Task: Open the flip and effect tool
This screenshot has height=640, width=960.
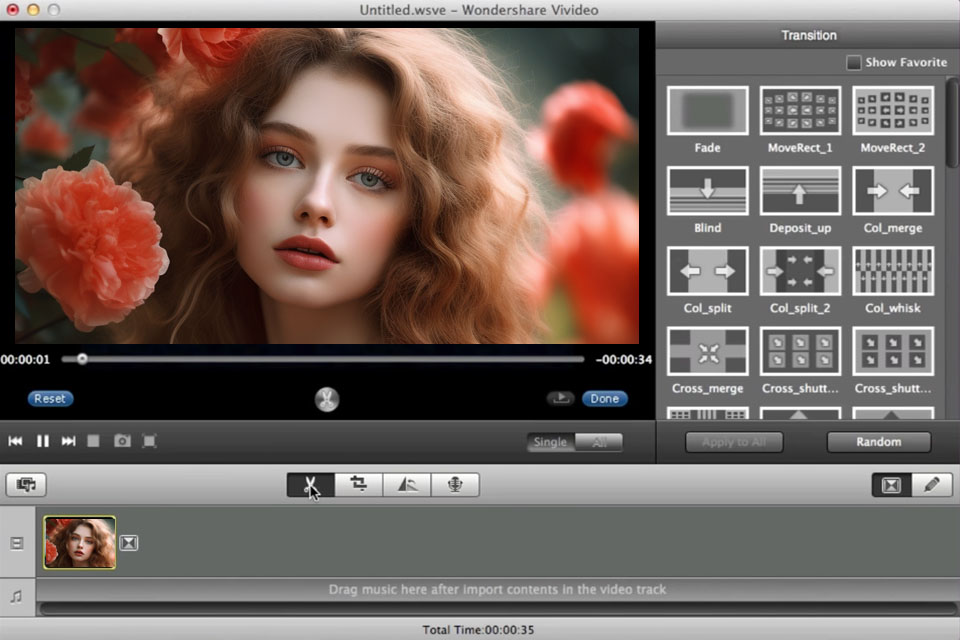Action: pyautogui.click(x=407, y=484)
